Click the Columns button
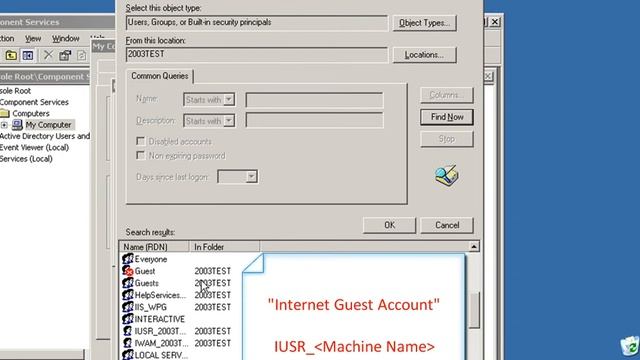The width and height of the screenshot is (640, 360). [447, 95]
